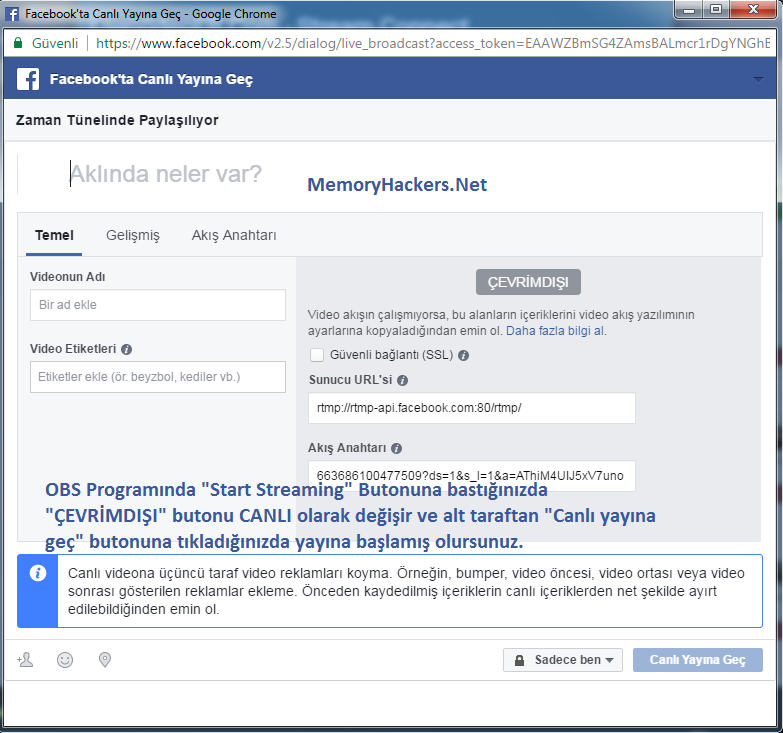Click info icon next to Sunucu URL'si
Image resolution: width=783 pixels, height=733 pixels.
click(x=402, y=380)
